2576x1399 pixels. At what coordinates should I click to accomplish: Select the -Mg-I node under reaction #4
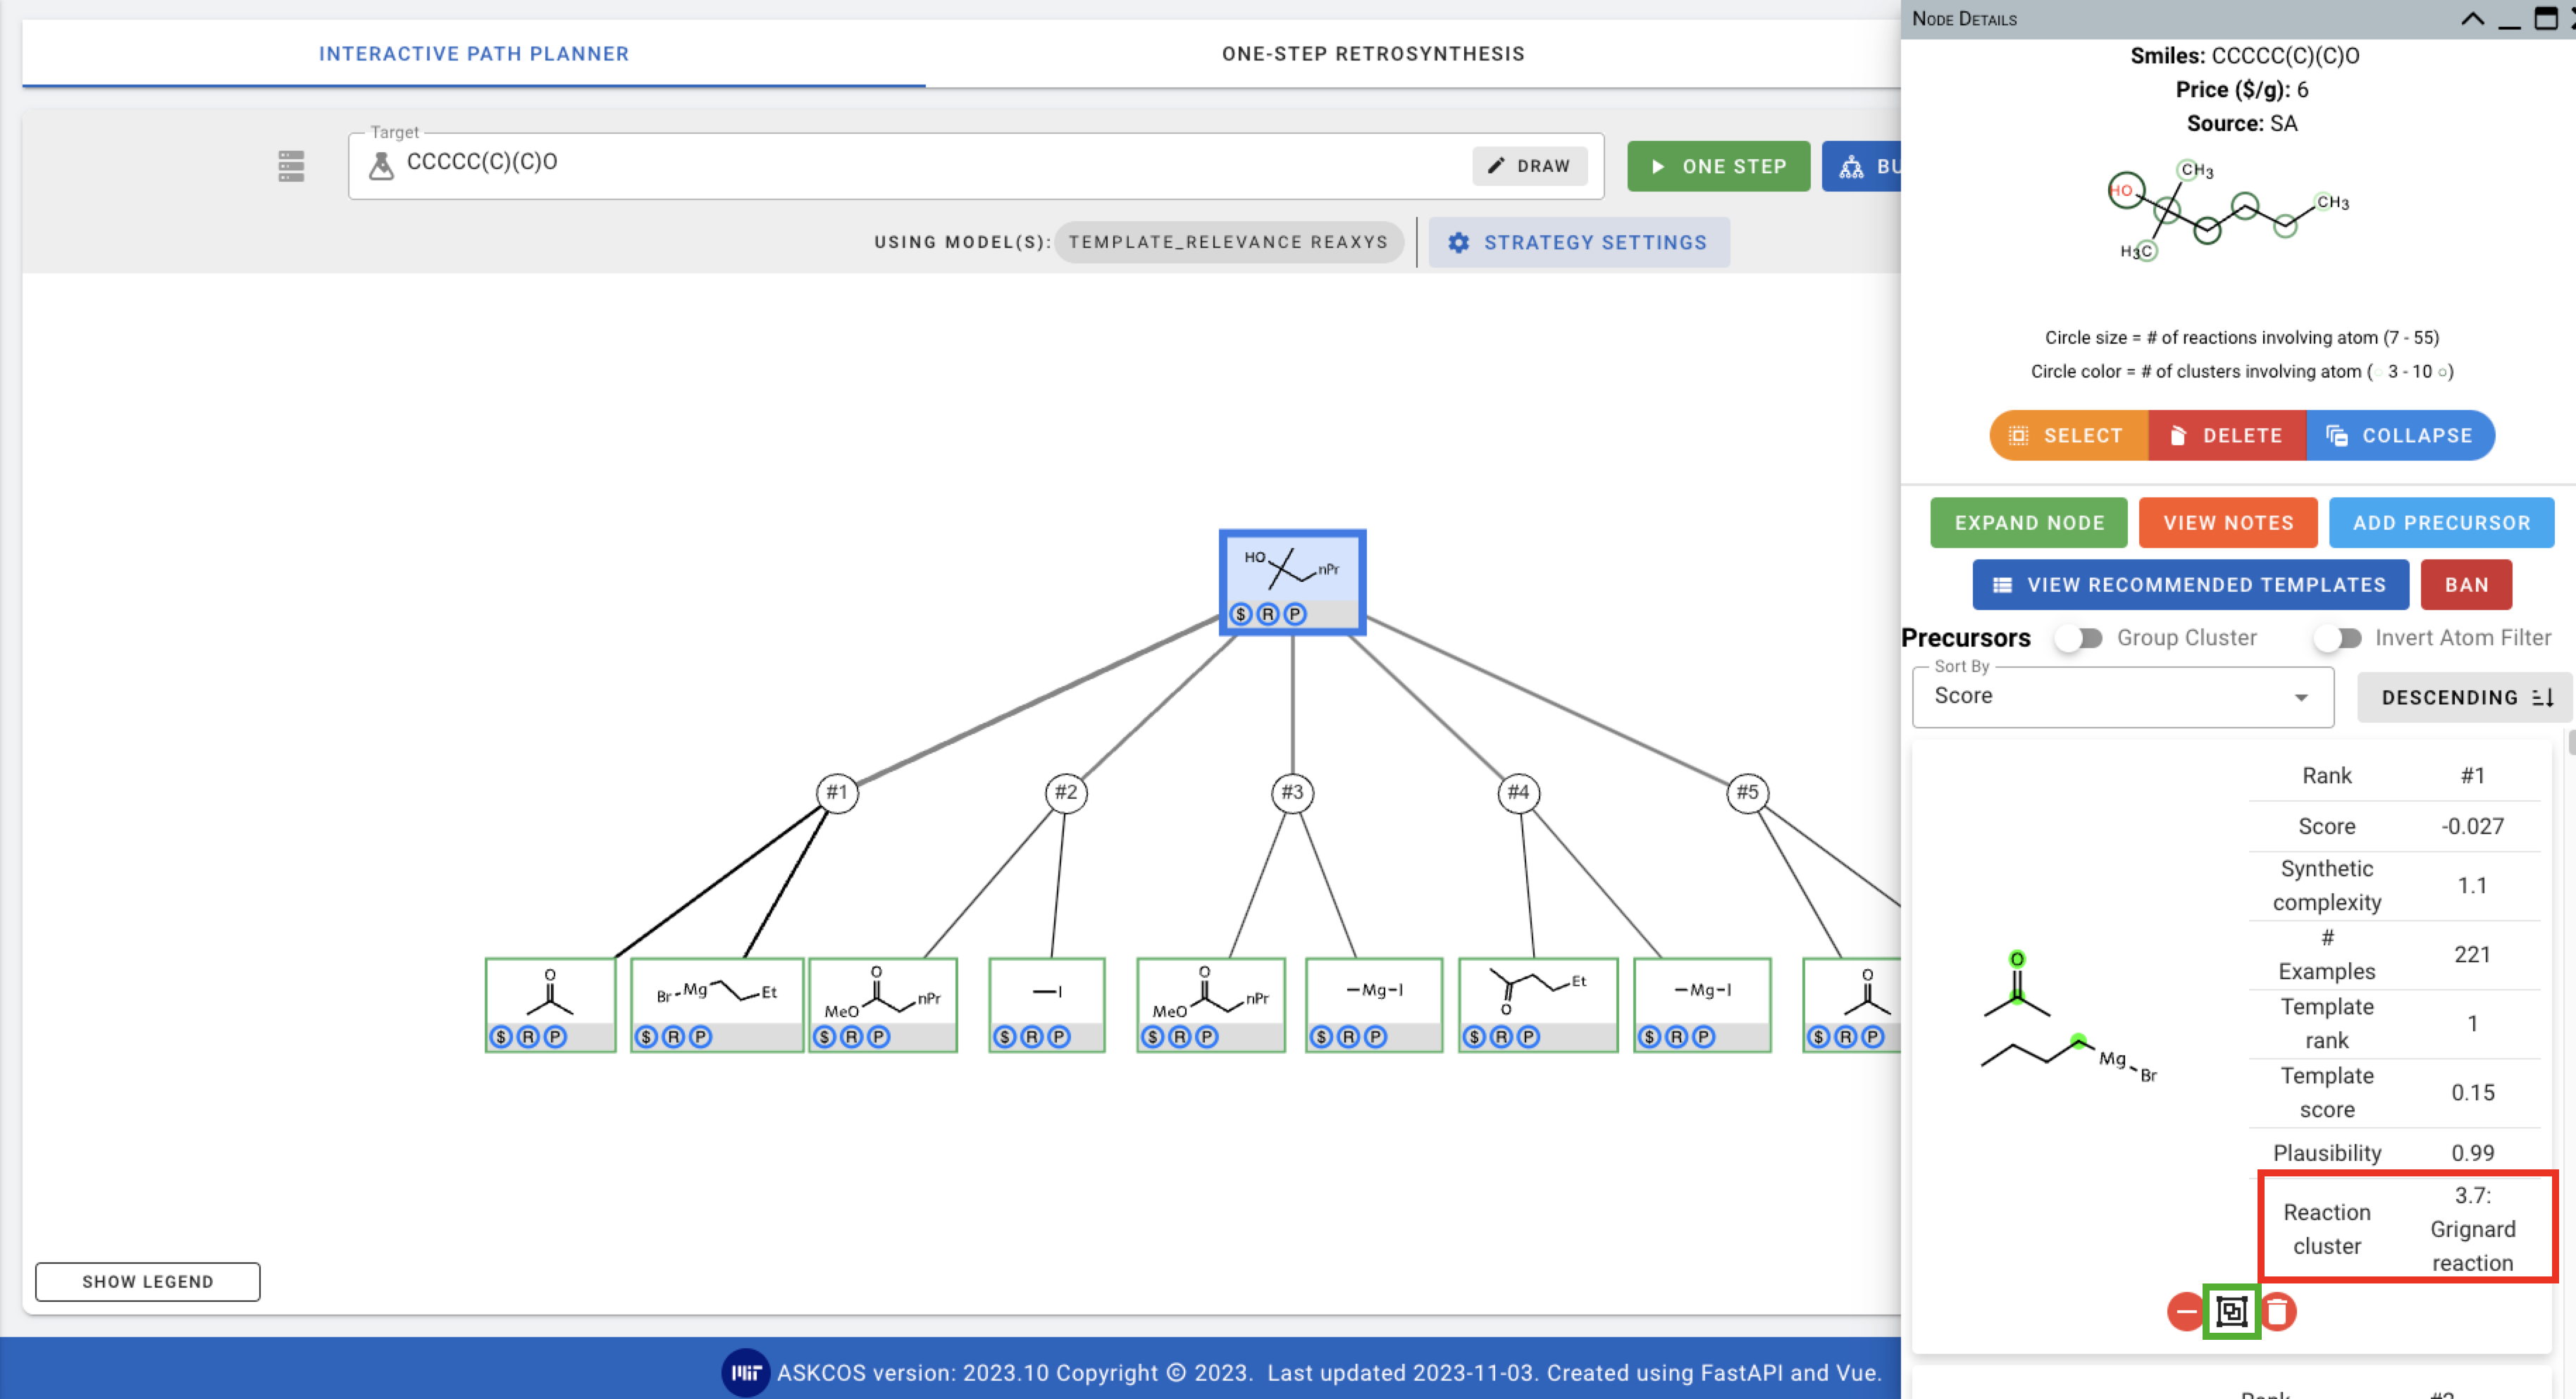pyautogui.click(x=1702, y=1005)
